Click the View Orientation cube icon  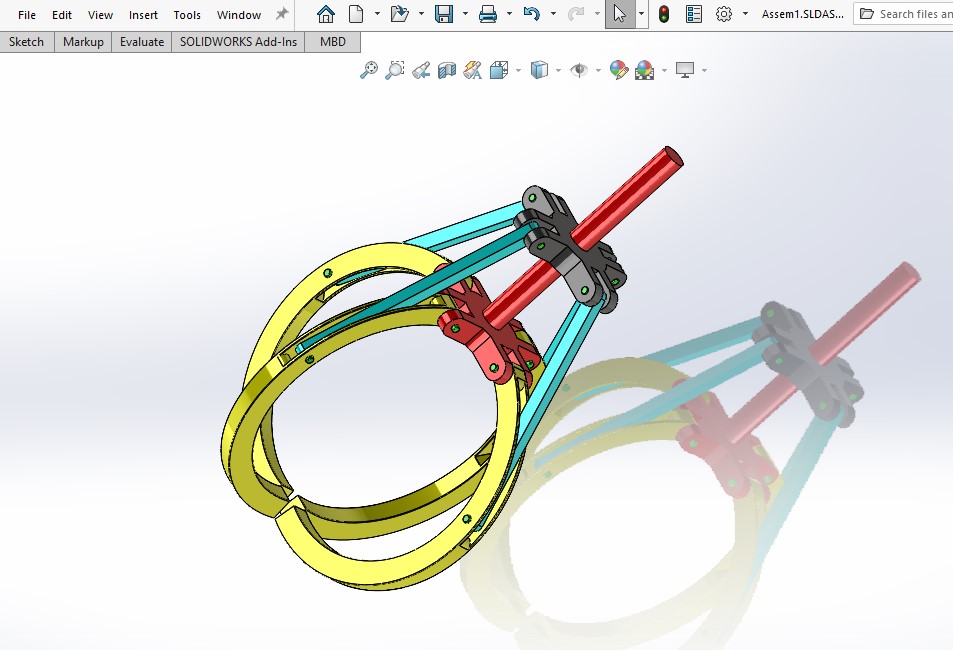(x=499, y=70)
